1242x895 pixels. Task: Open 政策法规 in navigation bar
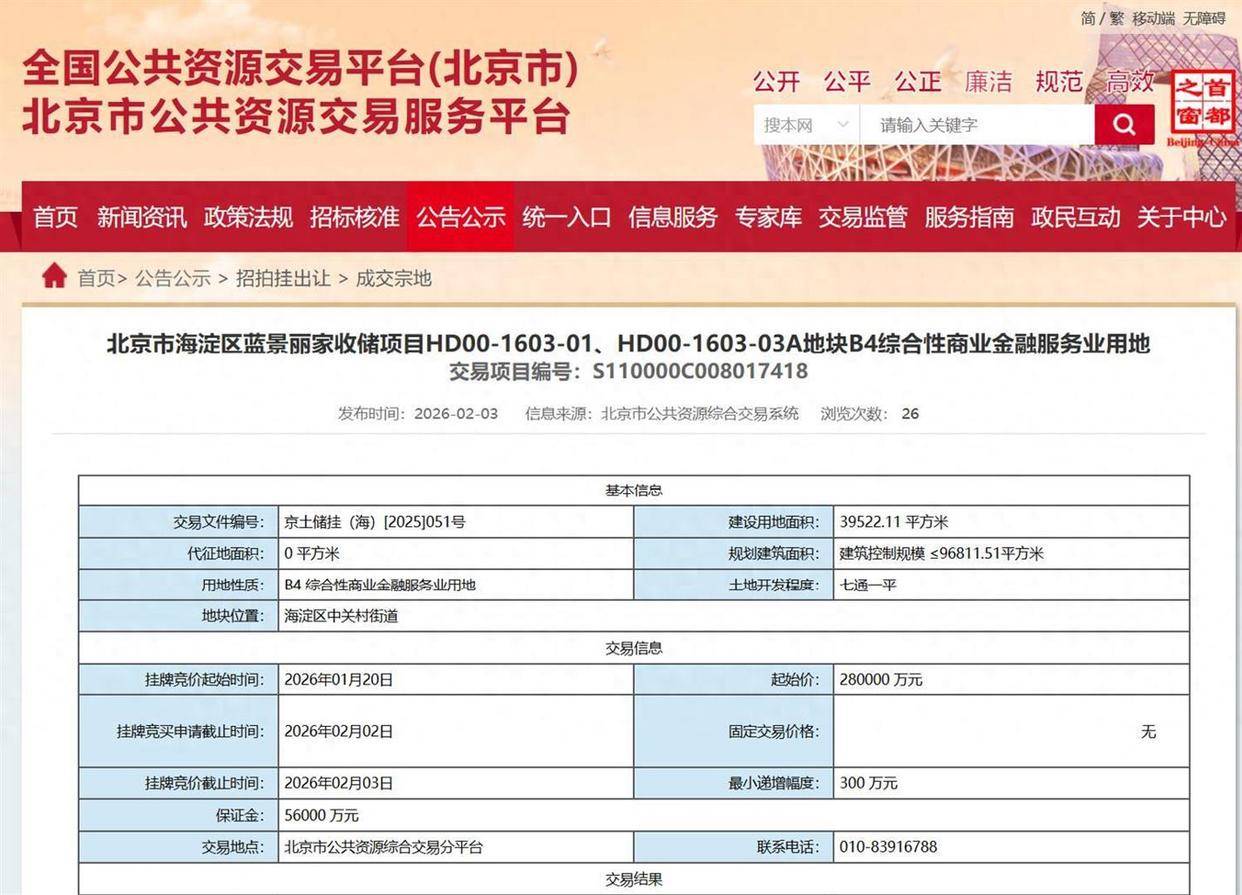point(248,217)
